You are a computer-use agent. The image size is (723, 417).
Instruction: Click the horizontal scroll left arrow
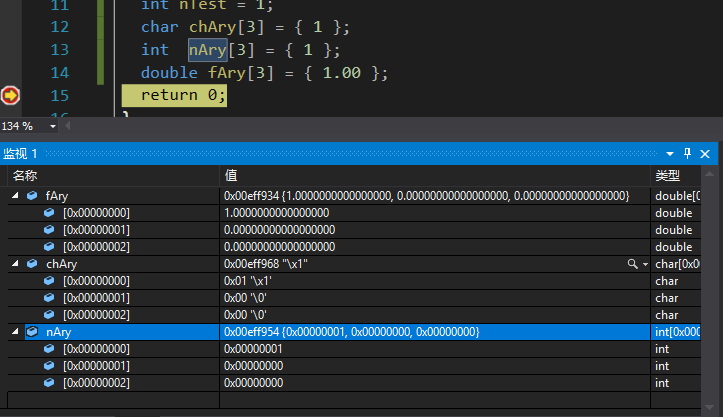click(x=67, y=126)
